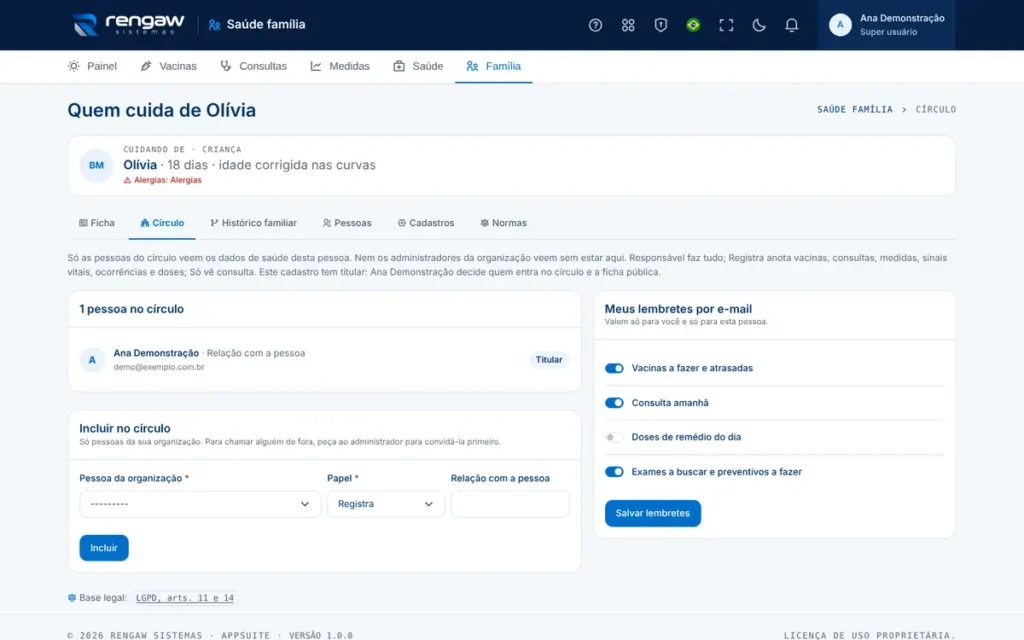Click the demo@exemplo.com.br email text

click(x=159, y=367)
